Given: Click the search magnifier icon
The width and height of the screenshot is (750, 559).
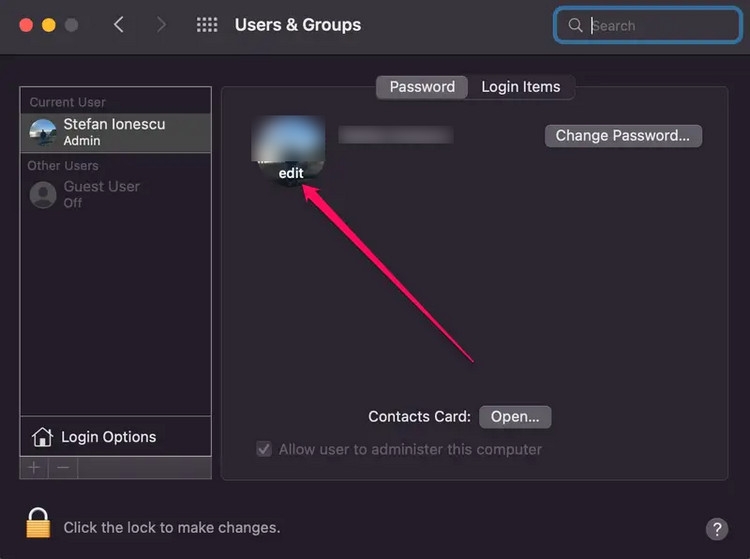Looking at the screenshot, I should [575, 25].
